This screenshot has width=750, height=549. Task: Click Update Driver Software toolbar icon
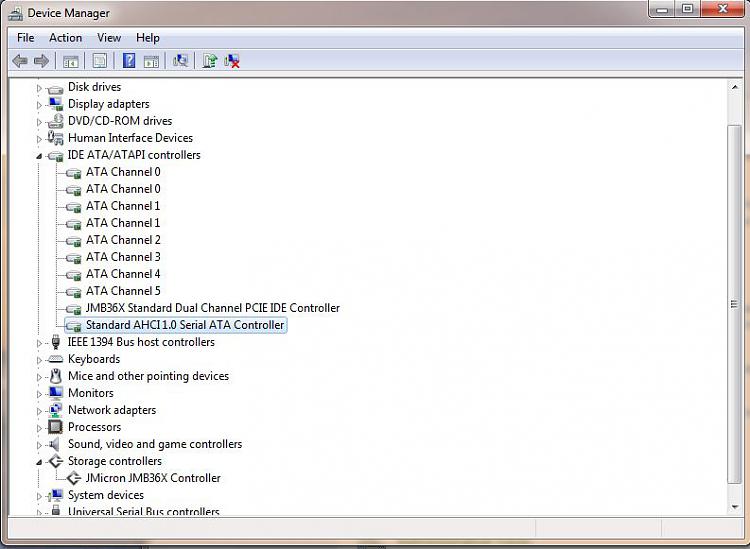[x=210, y=61]
